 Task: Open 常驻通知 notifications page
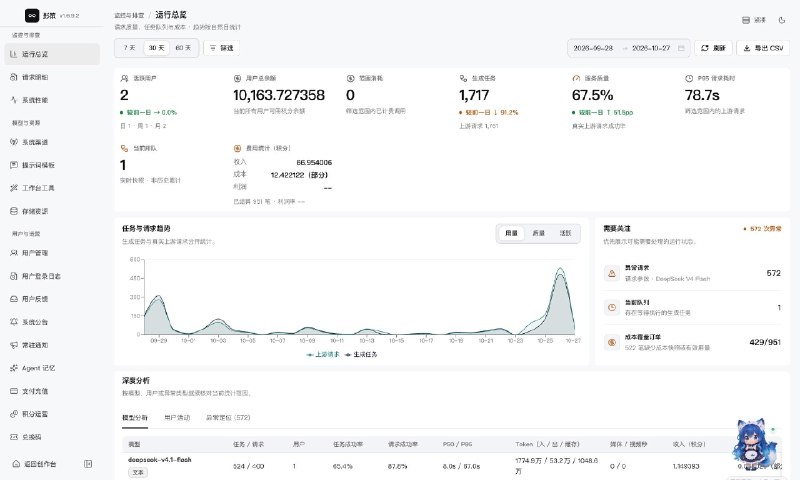click(x=52, y=345)
